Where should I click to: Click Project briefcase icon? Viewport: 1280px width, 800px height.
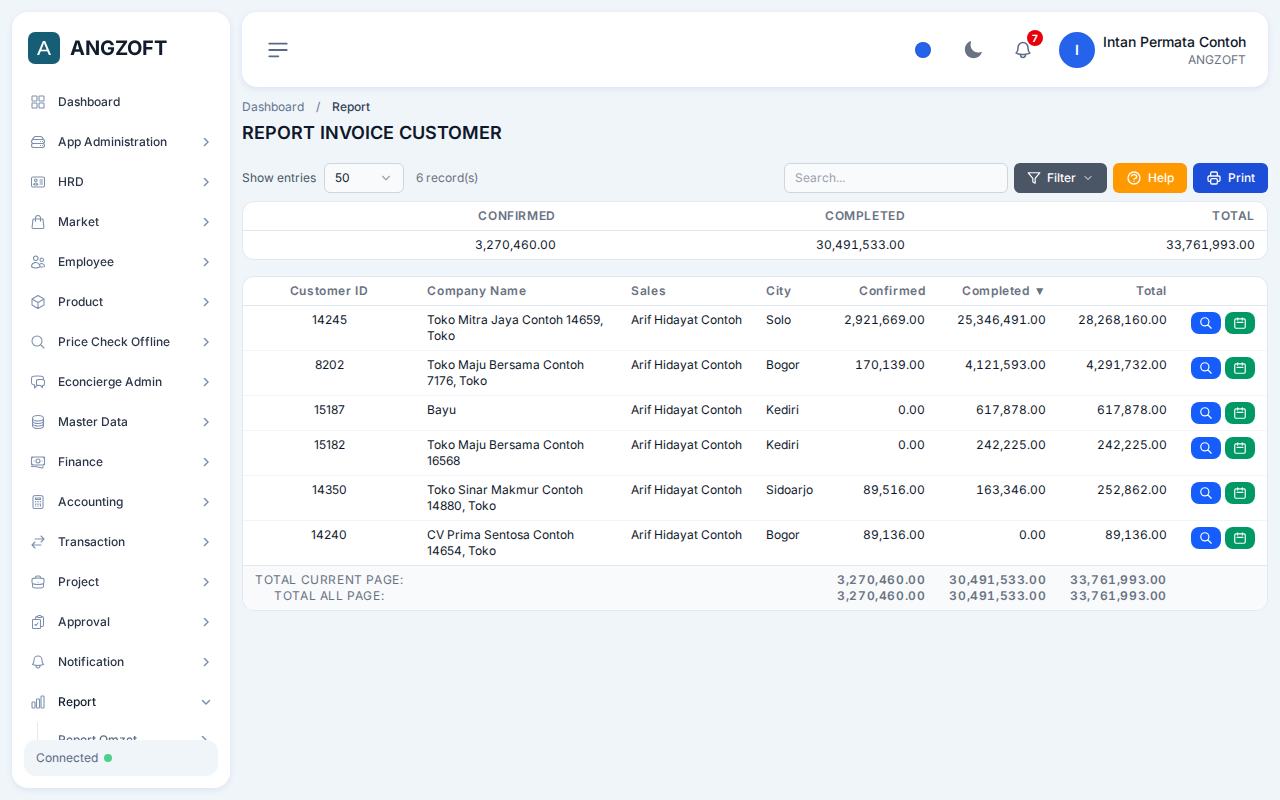click(x=38, y=582)
